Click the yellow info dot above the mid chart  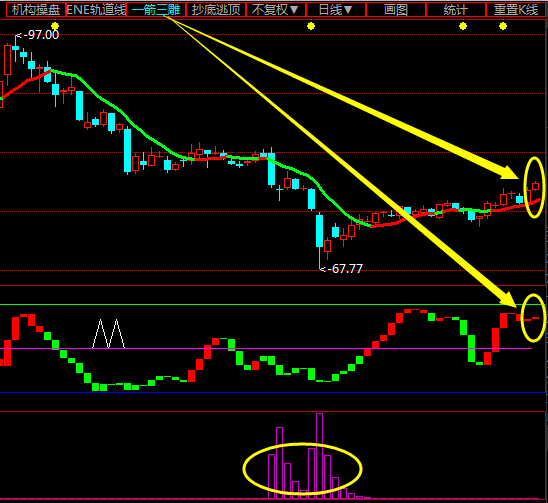pyautogui.click(x=311, y=26)
